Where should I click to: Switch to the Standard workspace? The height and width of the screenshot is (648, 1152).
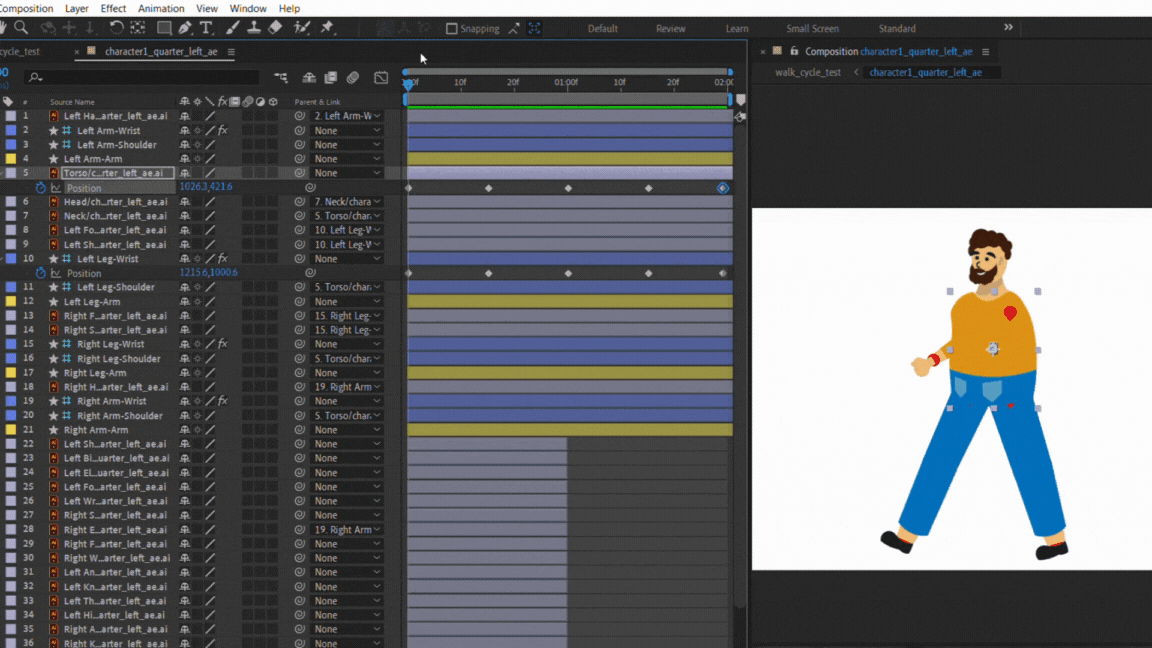897,29
